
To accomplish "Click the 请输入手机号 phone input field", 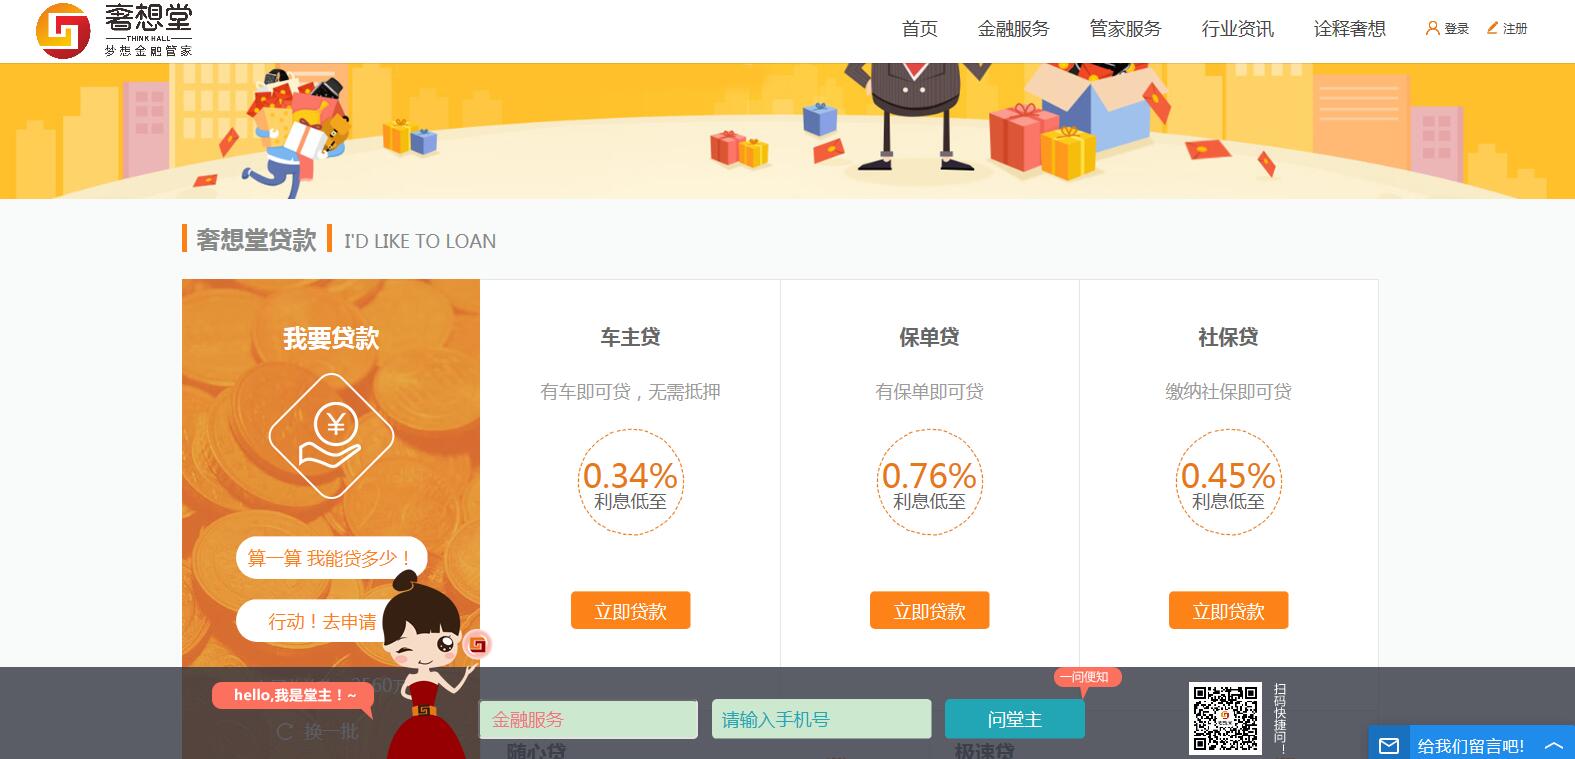I will click(821, 719).
